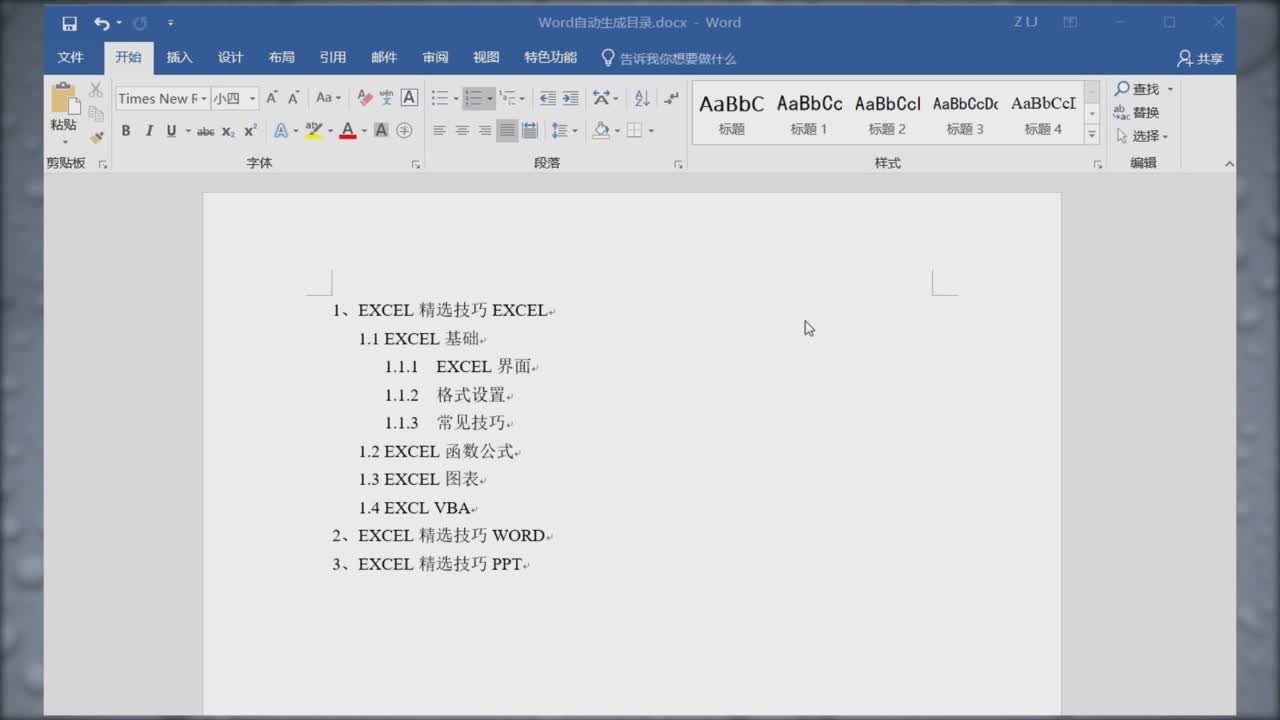The width and height of the screenshot is (1280, 720).
Task: Open the numbering list dropdown arrow
Action: click(x=490, y=98)
